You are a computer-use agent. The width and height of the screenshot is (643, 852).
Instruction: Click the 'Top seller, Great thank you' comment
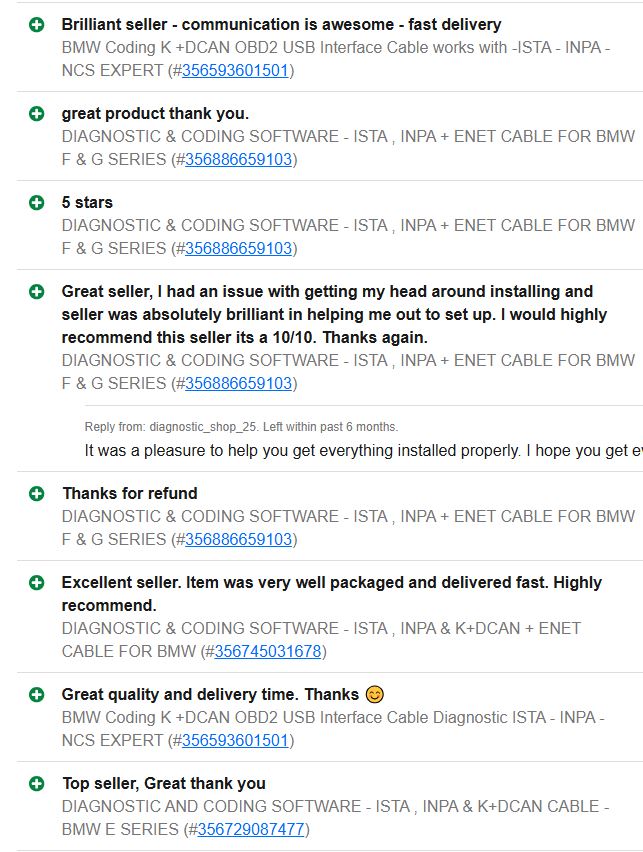(164, 784)
